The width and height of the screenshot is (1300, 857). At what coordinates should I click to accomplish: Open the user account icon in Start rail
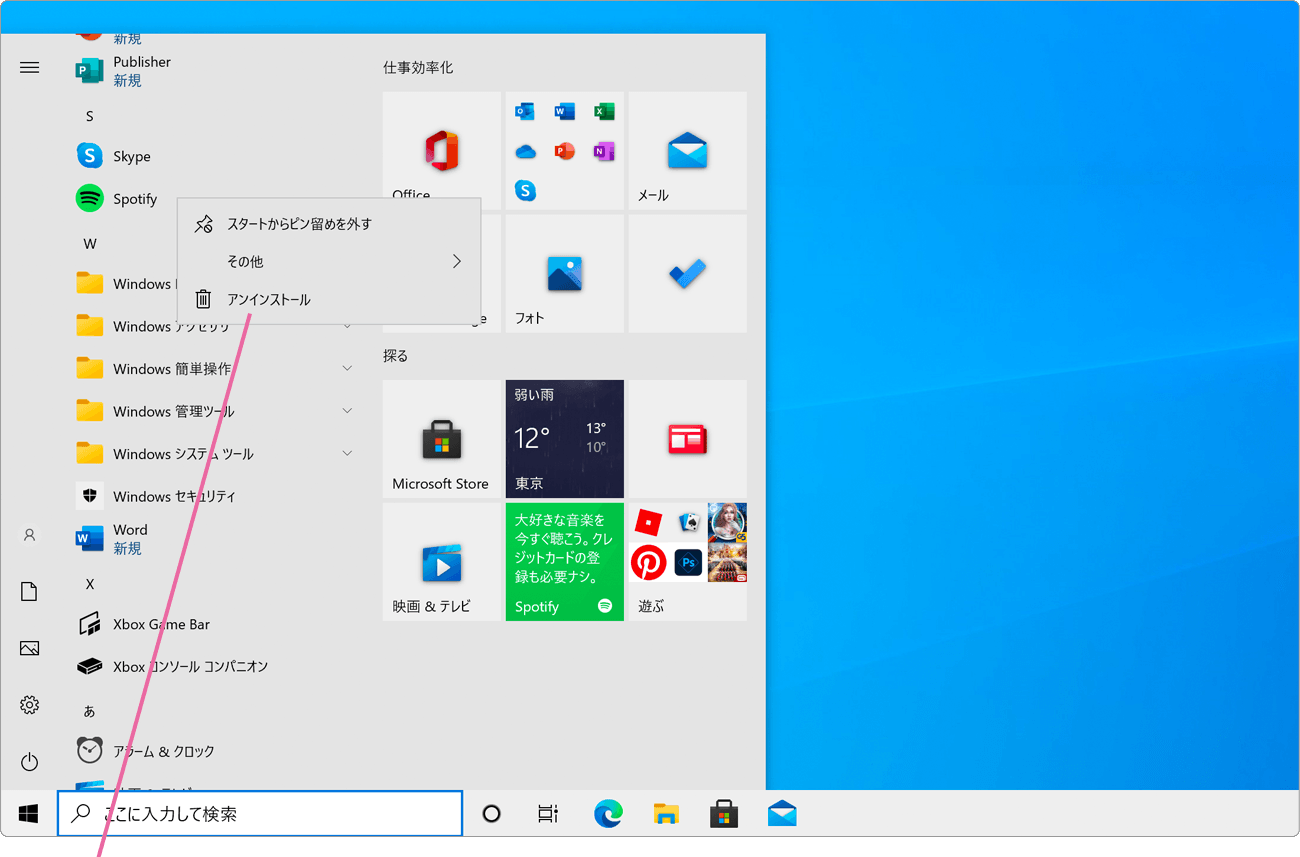29,535
